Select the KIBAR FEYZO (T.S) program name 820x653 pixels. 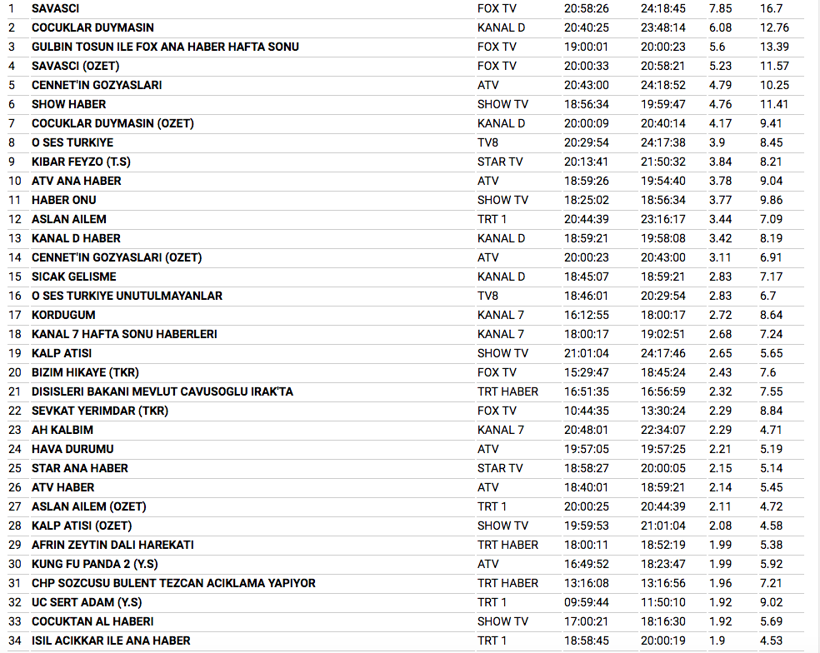80,162
